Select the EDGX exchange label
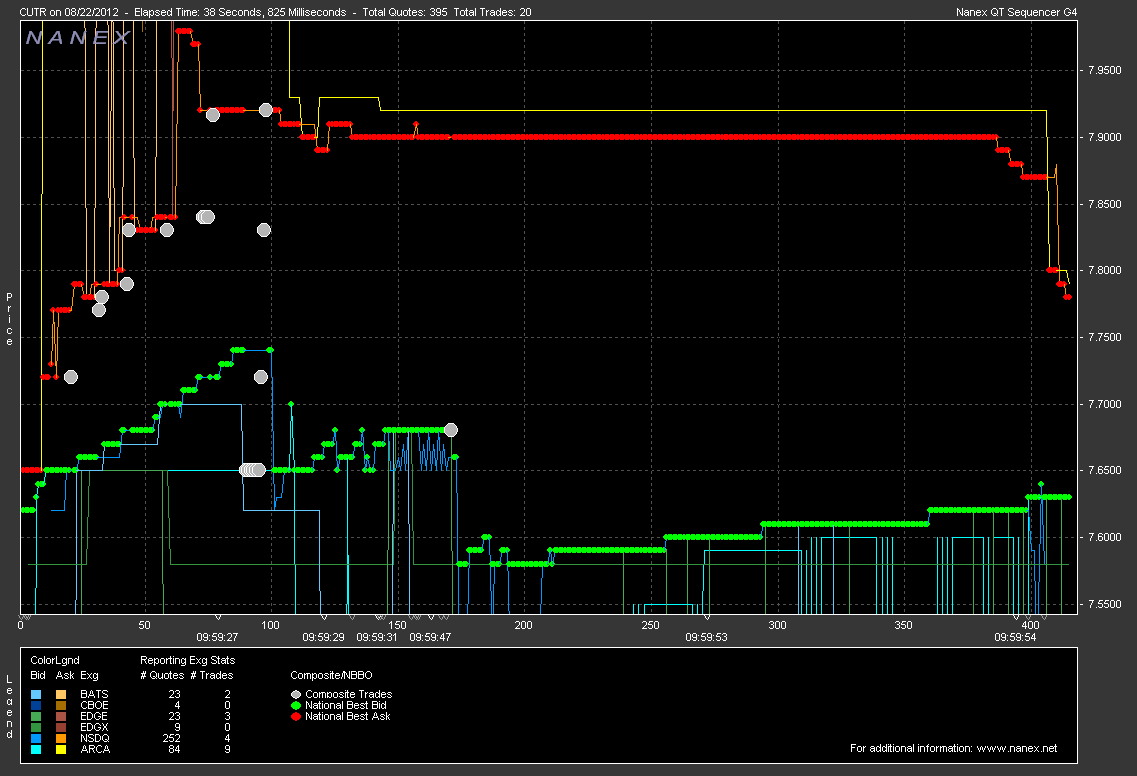Viewport: 1137px width, 776px height. pyautogui.click(x=94, y=727)
